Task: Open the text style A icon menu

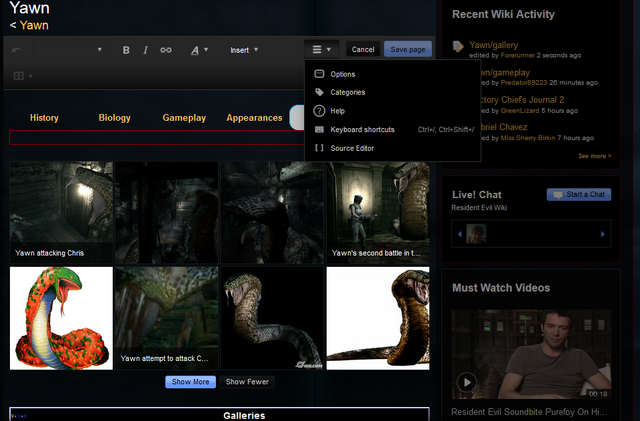Action: tap(199, 50)
